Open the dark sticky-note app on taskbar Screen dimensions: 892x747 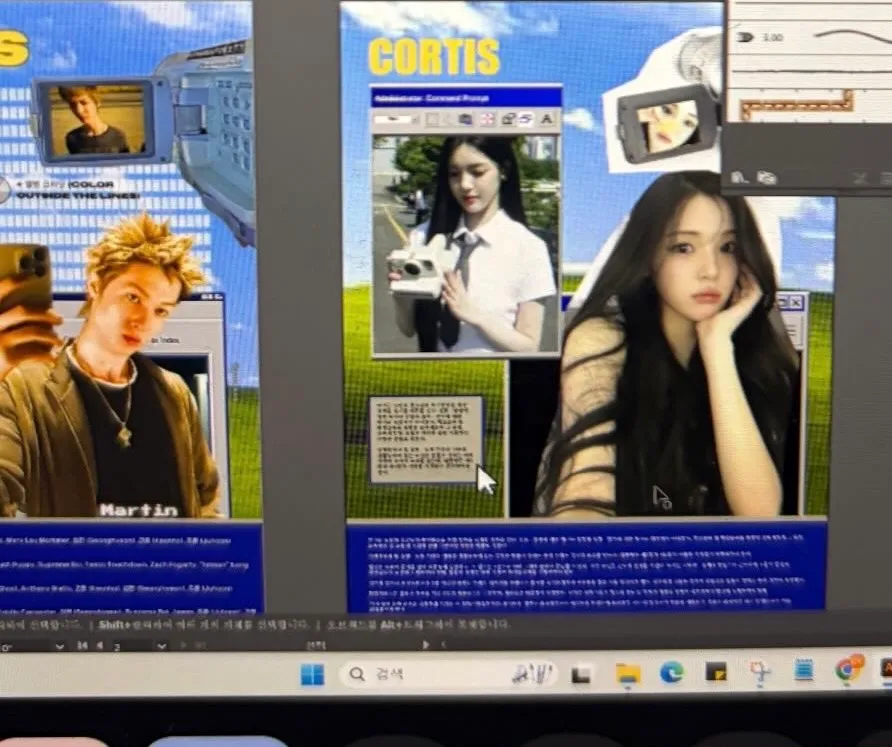(x=716, y=672)
